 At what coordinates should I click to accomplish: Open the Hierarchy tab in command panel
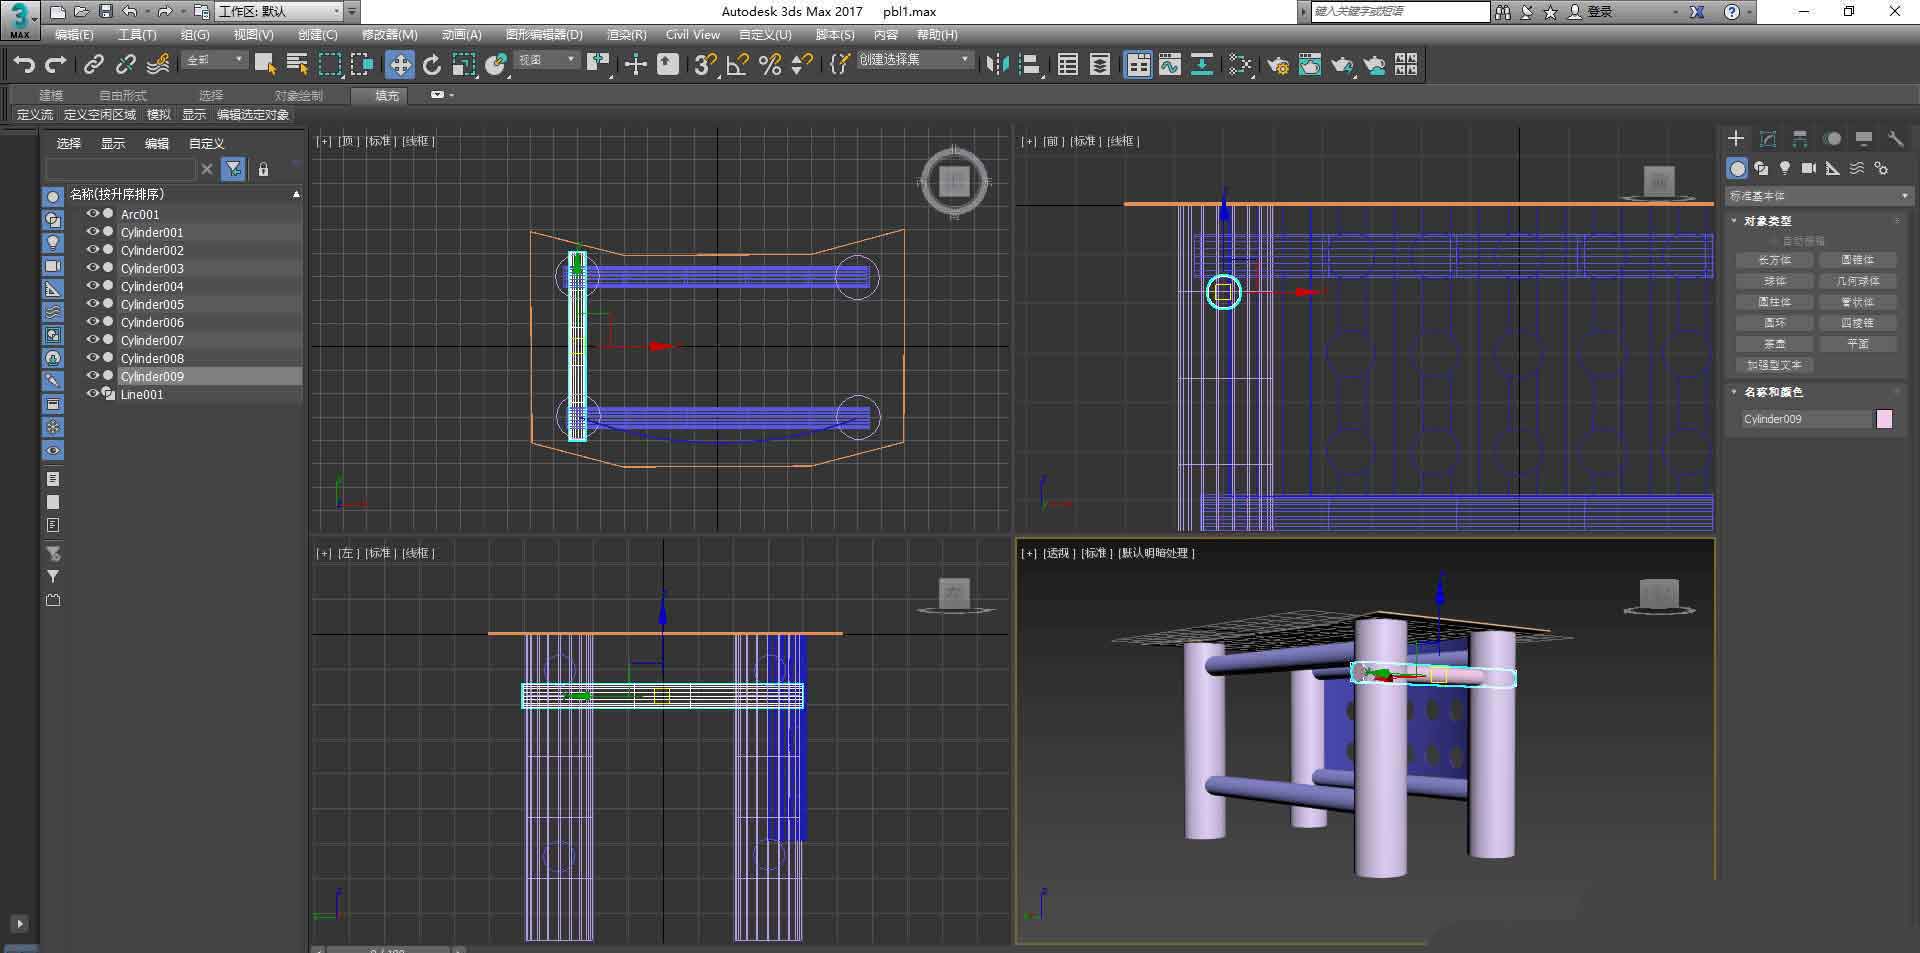click(1800, 139)
